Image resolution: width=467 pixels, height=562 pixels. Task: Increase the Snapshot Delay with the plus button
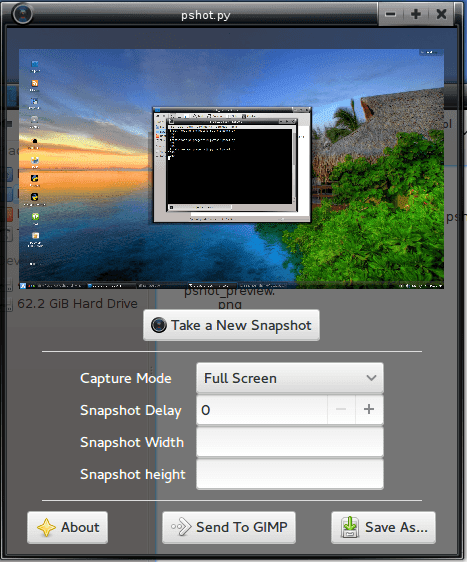coord(369,410)
